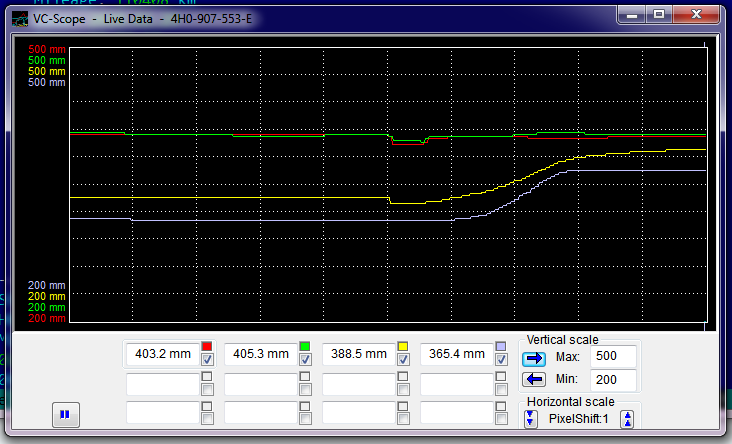Minimize the VC-Scope window
This screenshot has height=444, width=732.
click(632, 14)
